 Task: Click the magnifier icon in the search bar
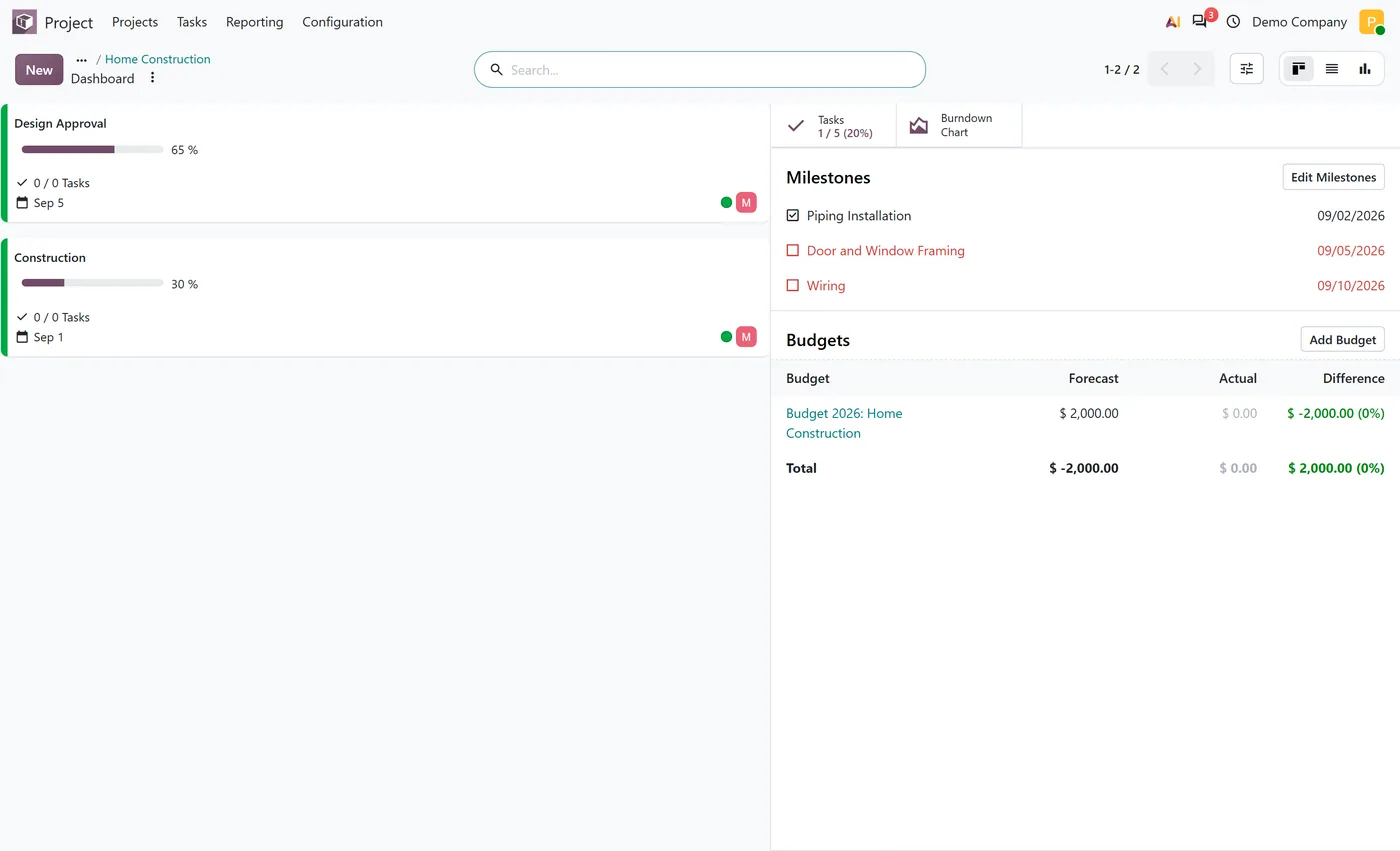coord(496,70)
